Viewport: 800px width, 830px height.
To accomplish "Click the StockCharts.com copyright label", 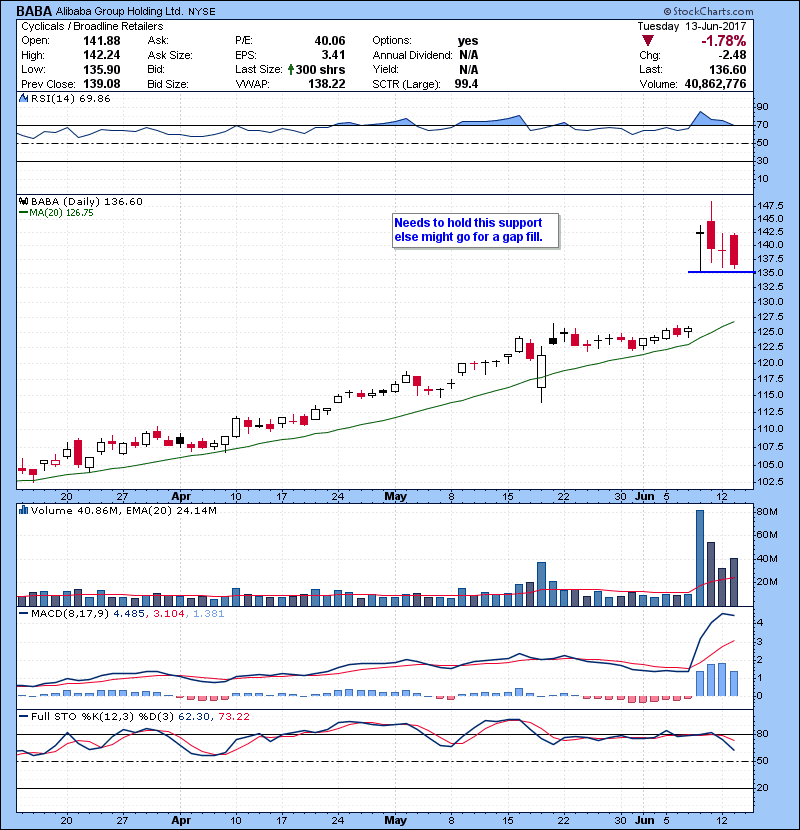I will [708, 11].
